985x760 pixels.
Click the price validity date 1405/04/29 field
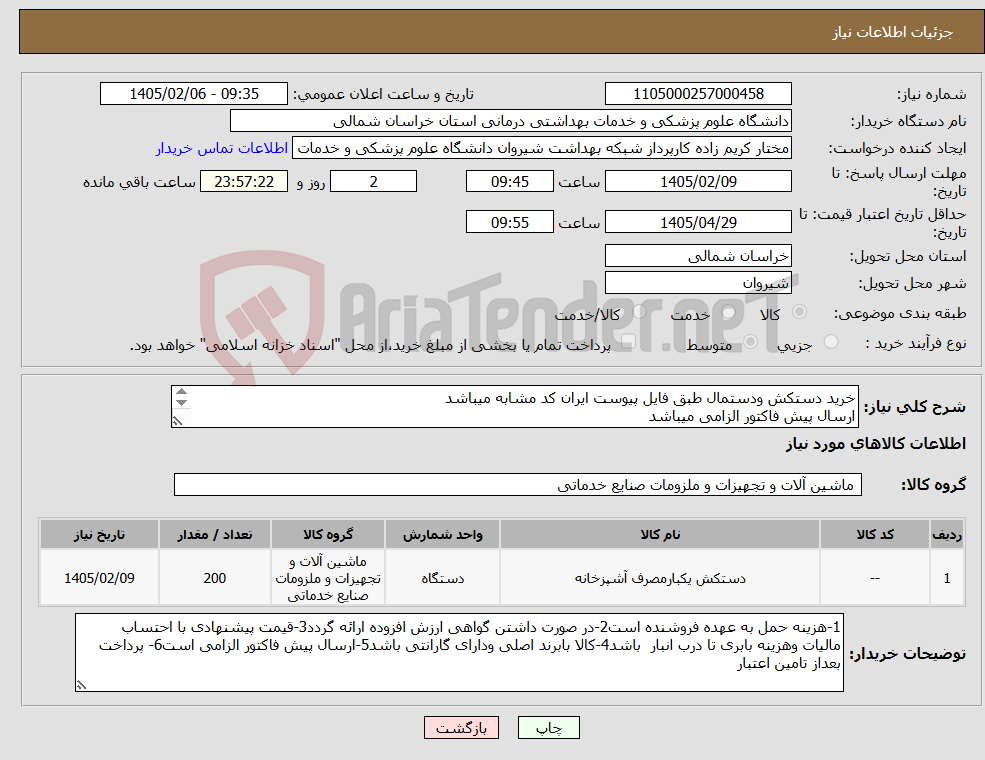[x=698, y=222]
